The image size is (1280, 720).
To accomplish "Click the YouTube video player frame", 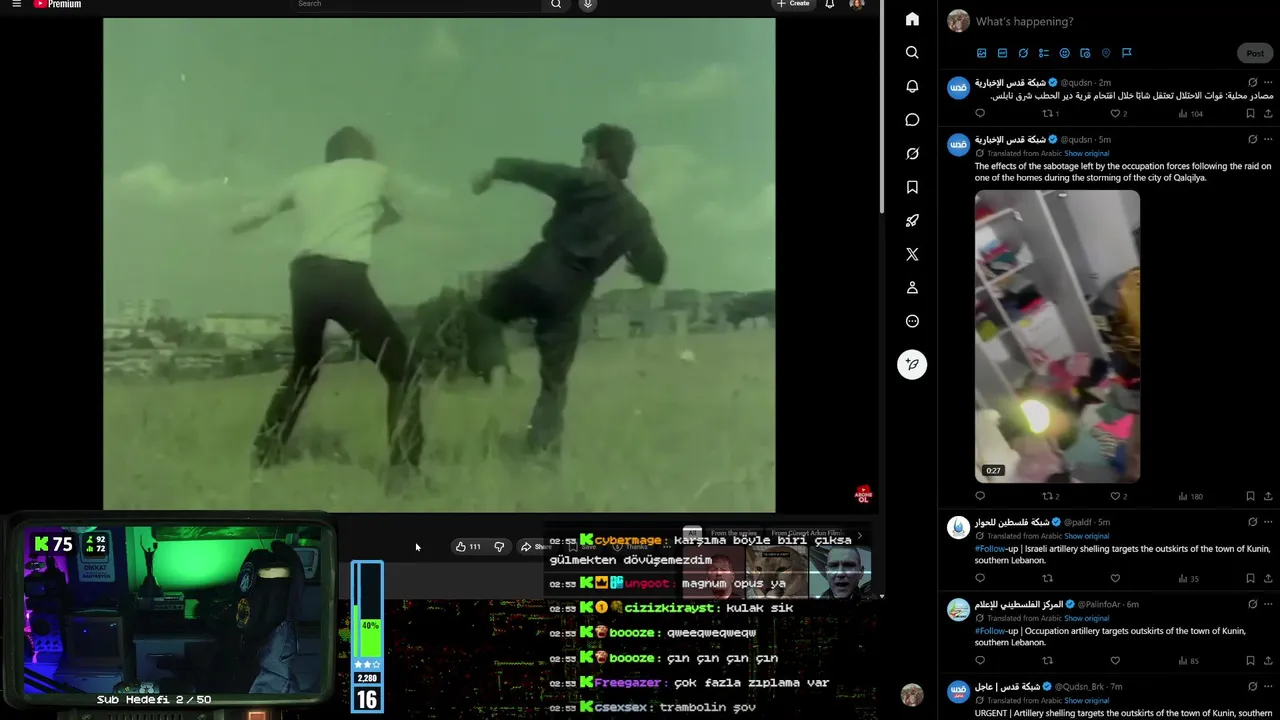I will (439, 265).
